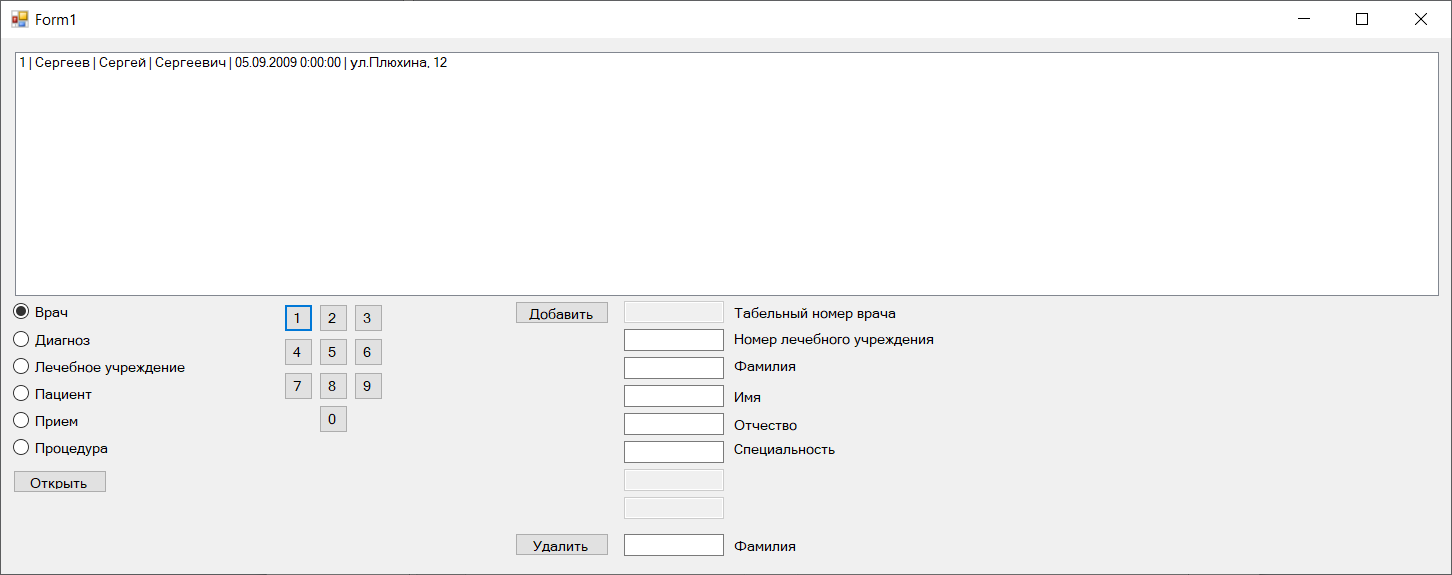Tap keypad button 4
Screen dimensions: 1452x575
tap(298, 352)
